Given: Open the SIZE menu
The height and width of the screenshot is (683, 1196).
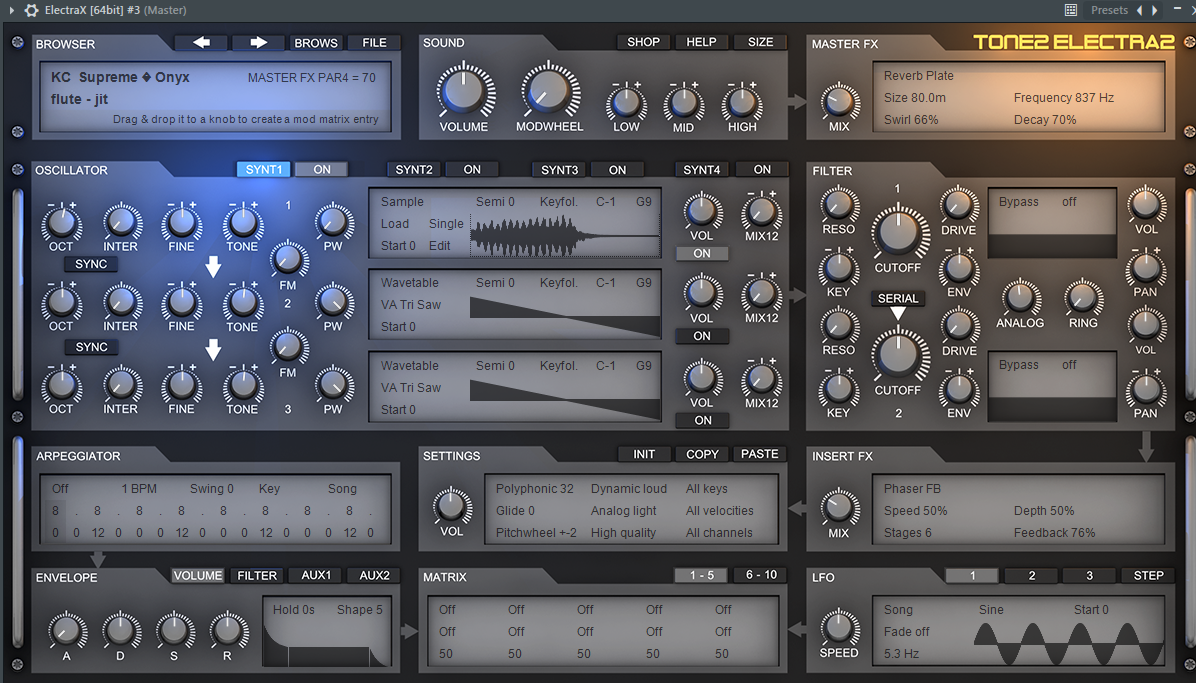Looking at the screenshot, I should pos(760,42).
